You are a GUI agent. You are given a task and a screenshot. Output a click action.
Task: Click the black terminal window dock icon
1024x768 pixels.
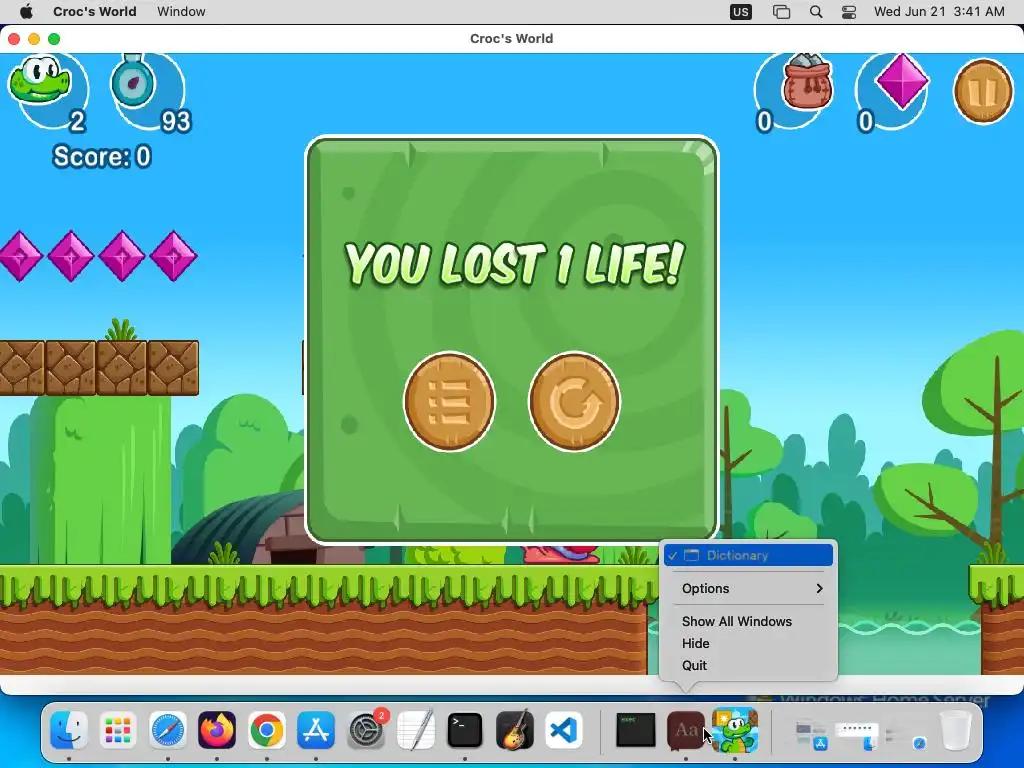tap(635, 729)
